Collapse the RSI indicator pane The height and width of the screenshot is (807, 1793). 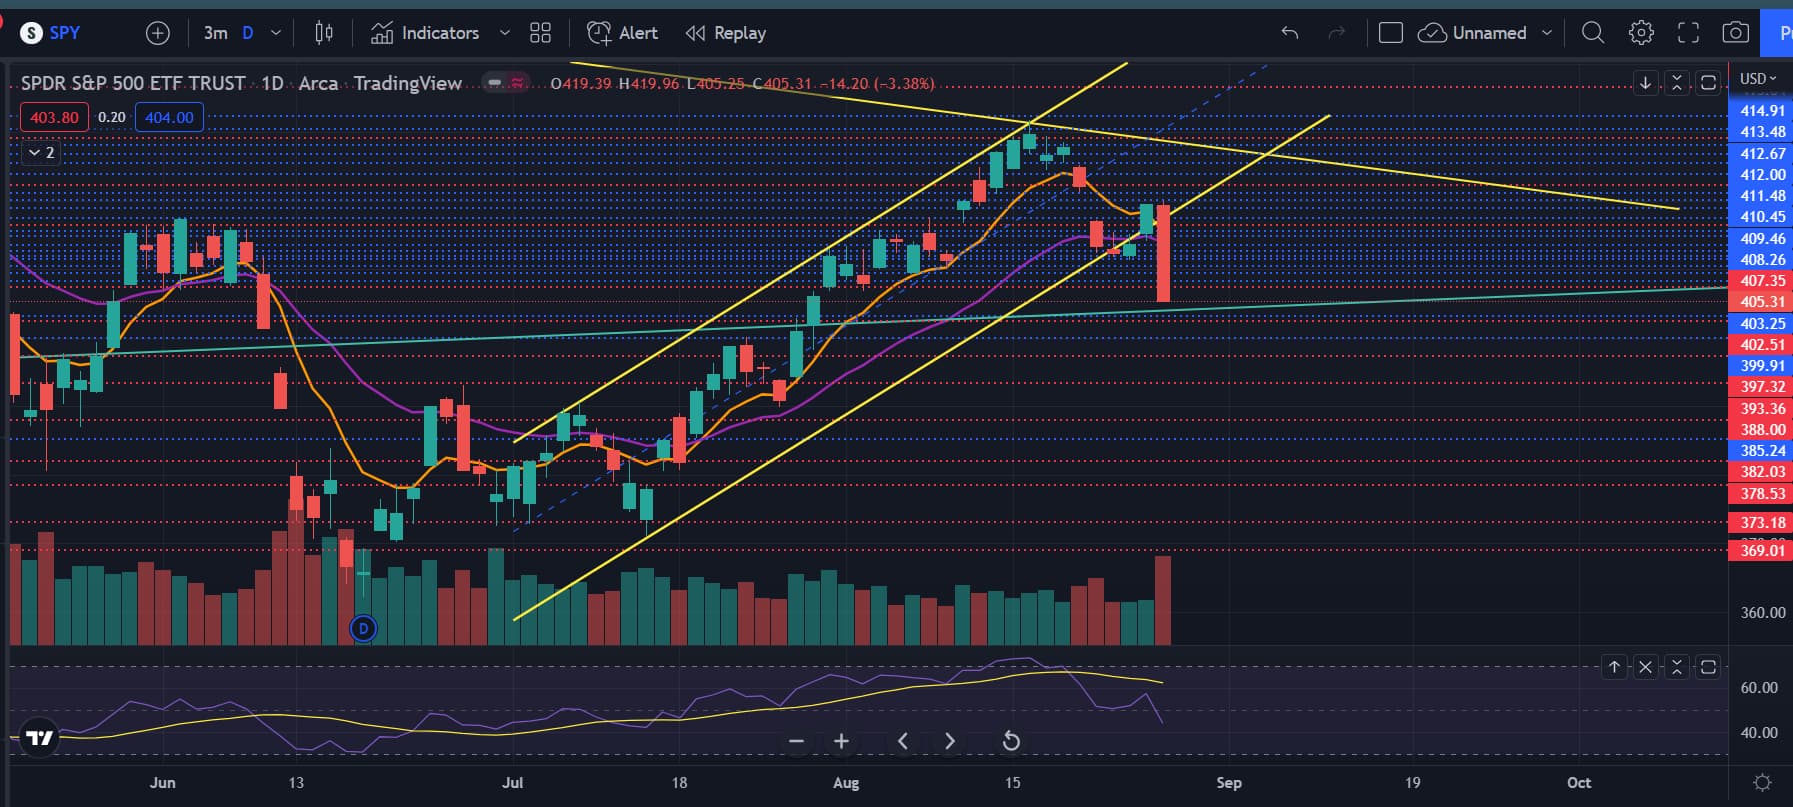(x=1677, y=667)
